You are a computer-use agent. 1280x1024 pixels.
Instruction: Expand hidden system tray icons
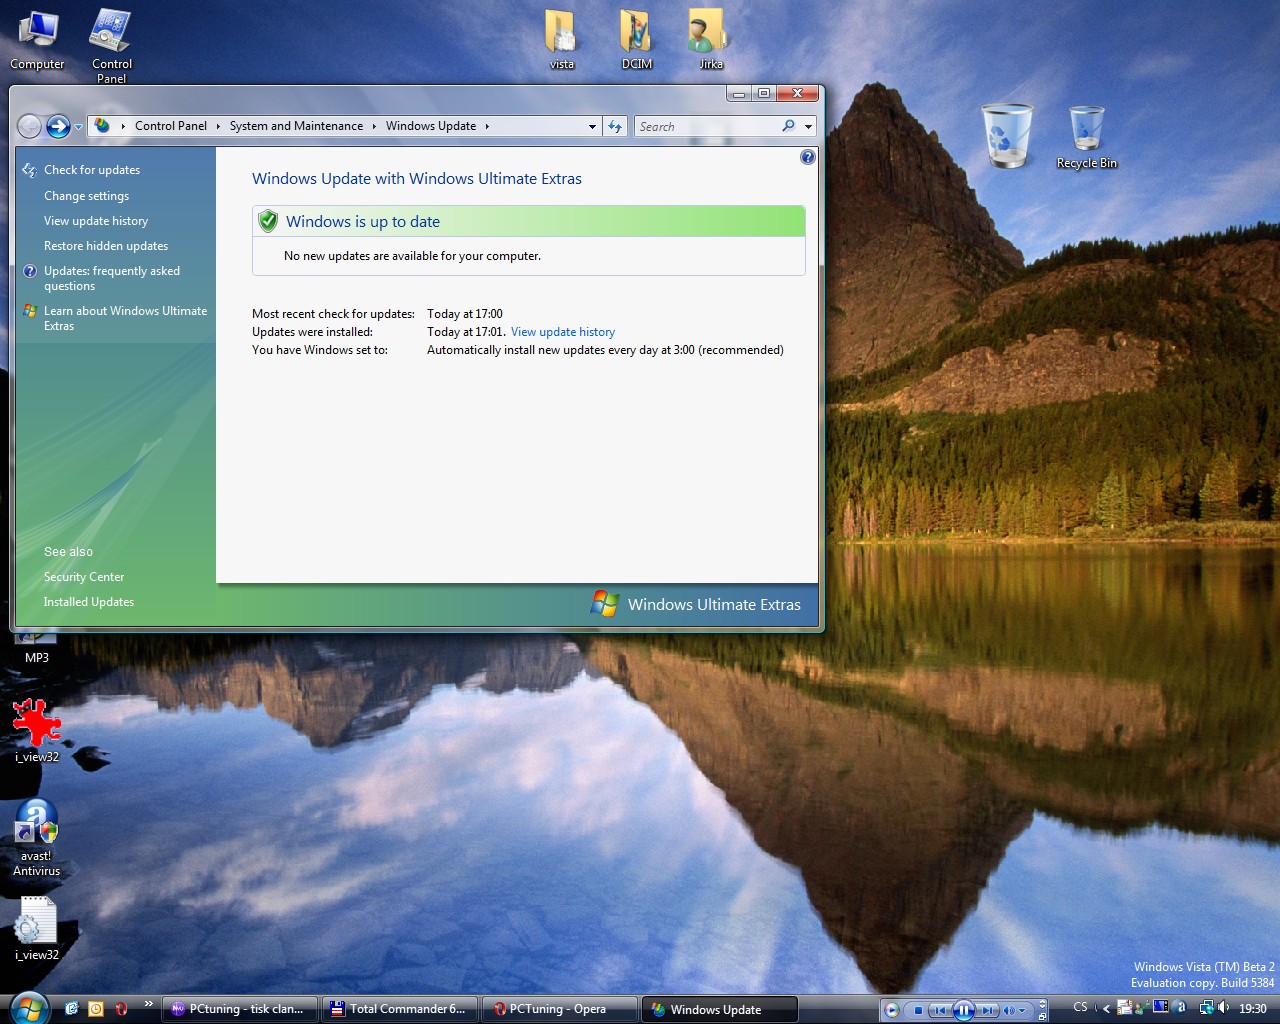pyautogui.click(x=1106, y=1008)
